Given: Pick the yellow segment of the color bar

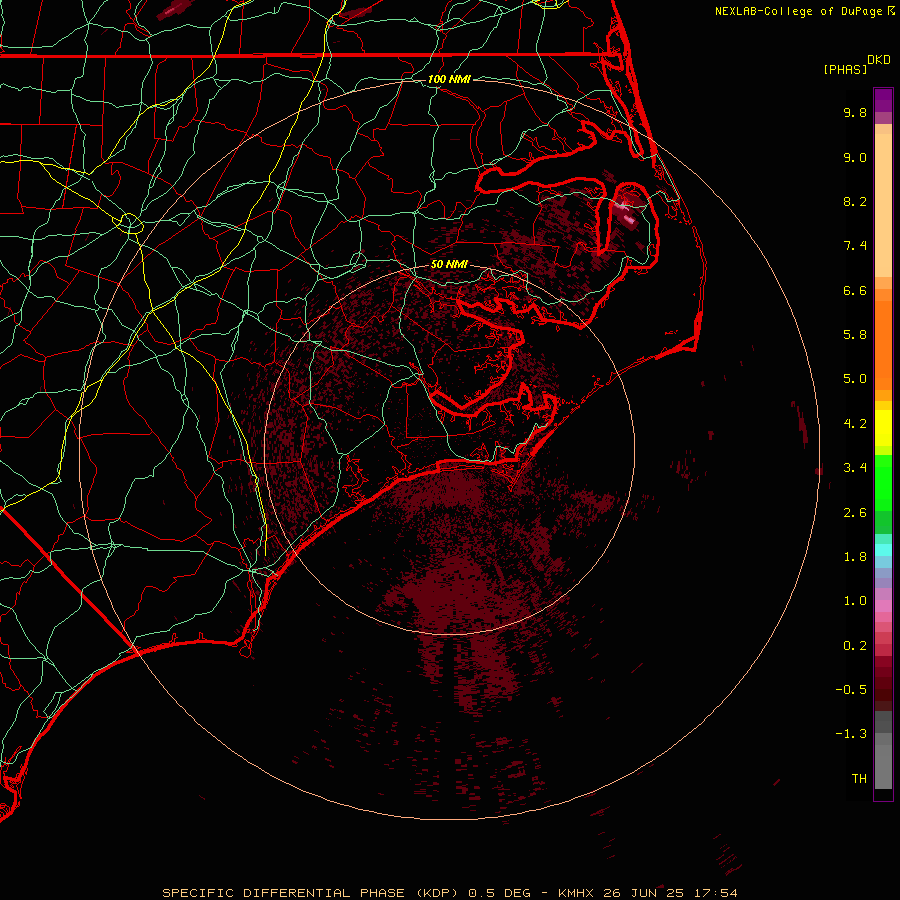Looking at the screenshot, I should pyautogui.click(x=883, y=428).
